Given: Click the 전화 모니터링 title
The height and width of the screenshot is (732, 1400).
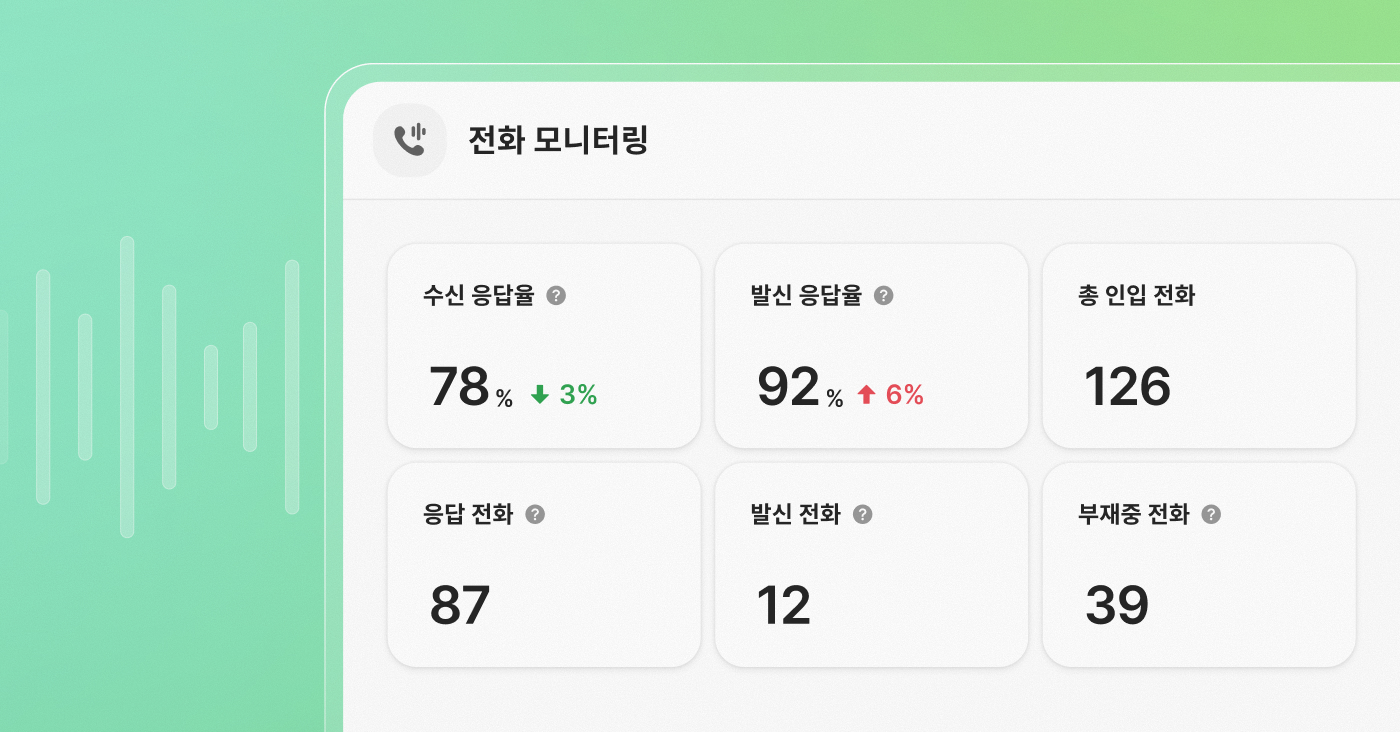Looking at the screenshot, I should 558,141.
